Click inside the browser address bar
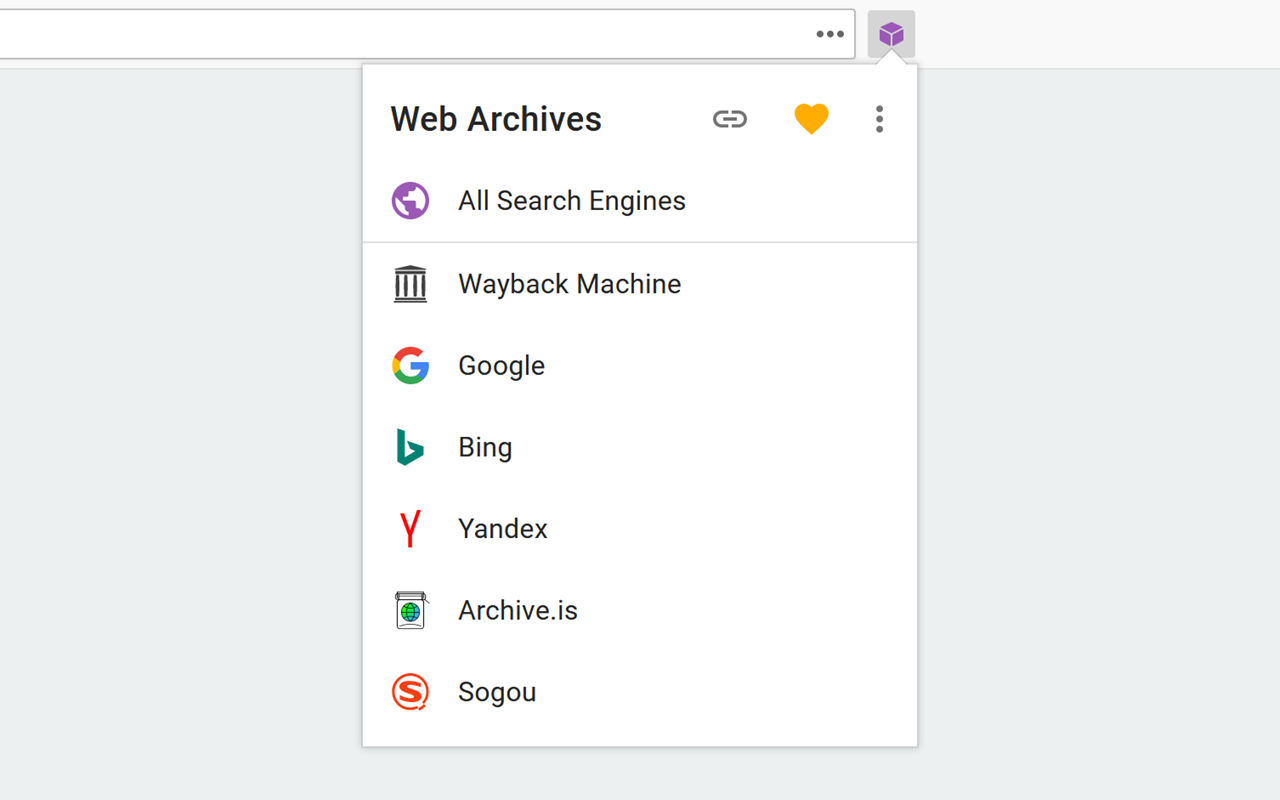1280x800 pixels. (x=400, y=34)
